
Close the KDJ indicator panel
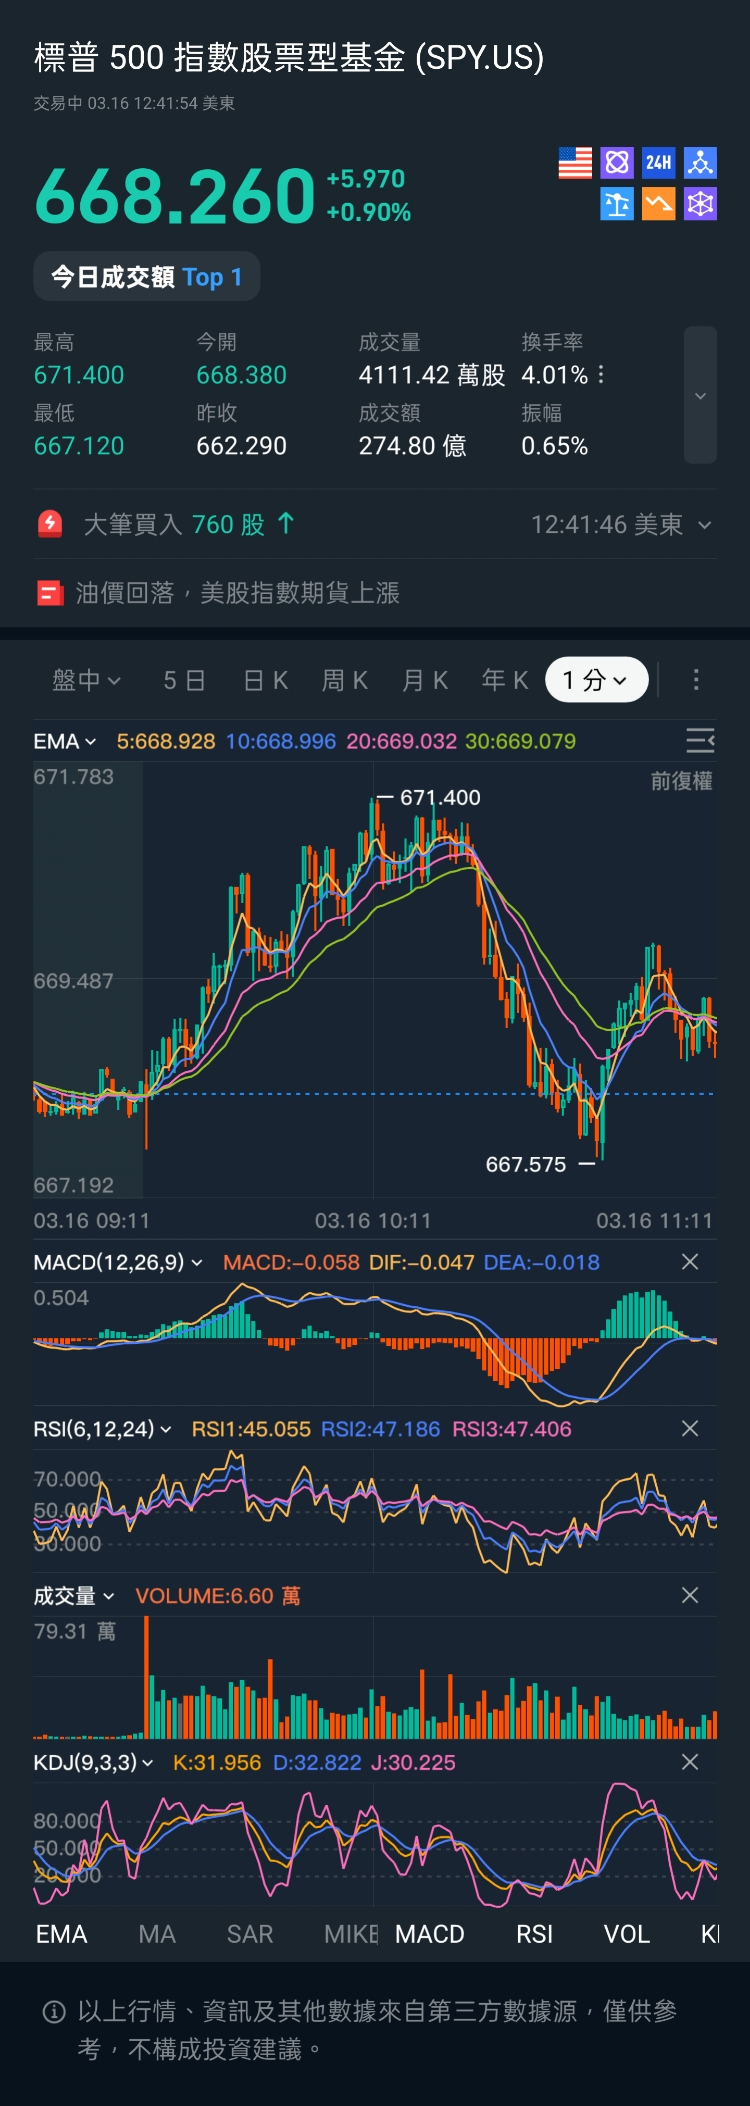tap(689, 1762)
